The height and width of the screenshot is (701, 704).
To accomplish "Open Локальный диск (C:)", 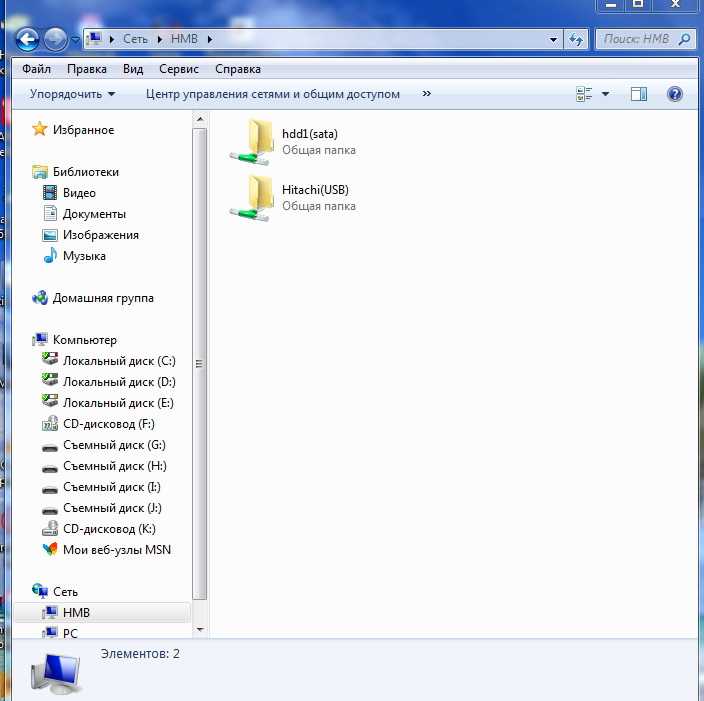I will pos(119,361).
